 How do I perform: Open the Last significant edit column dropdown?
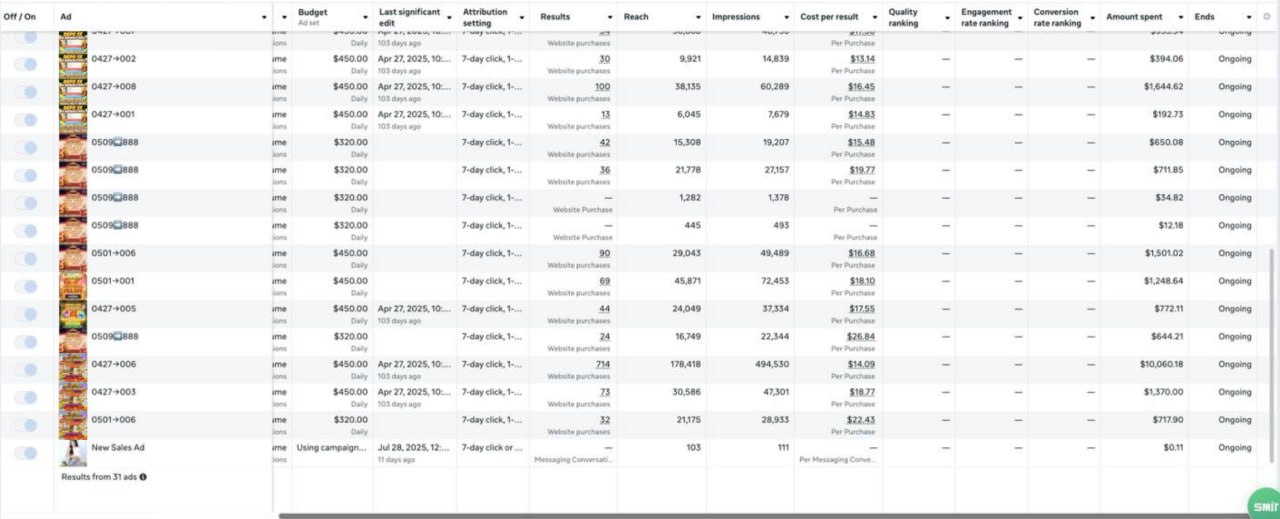point(448,17)
